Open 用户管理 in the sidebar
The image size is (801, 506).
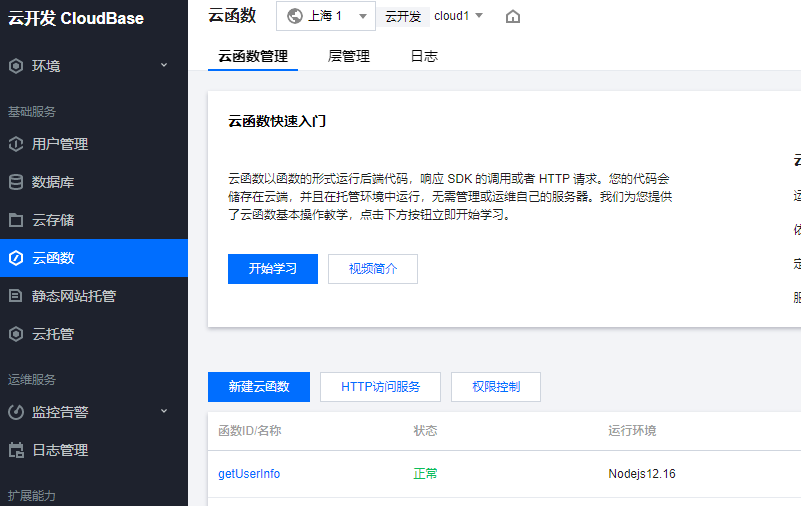94,144
